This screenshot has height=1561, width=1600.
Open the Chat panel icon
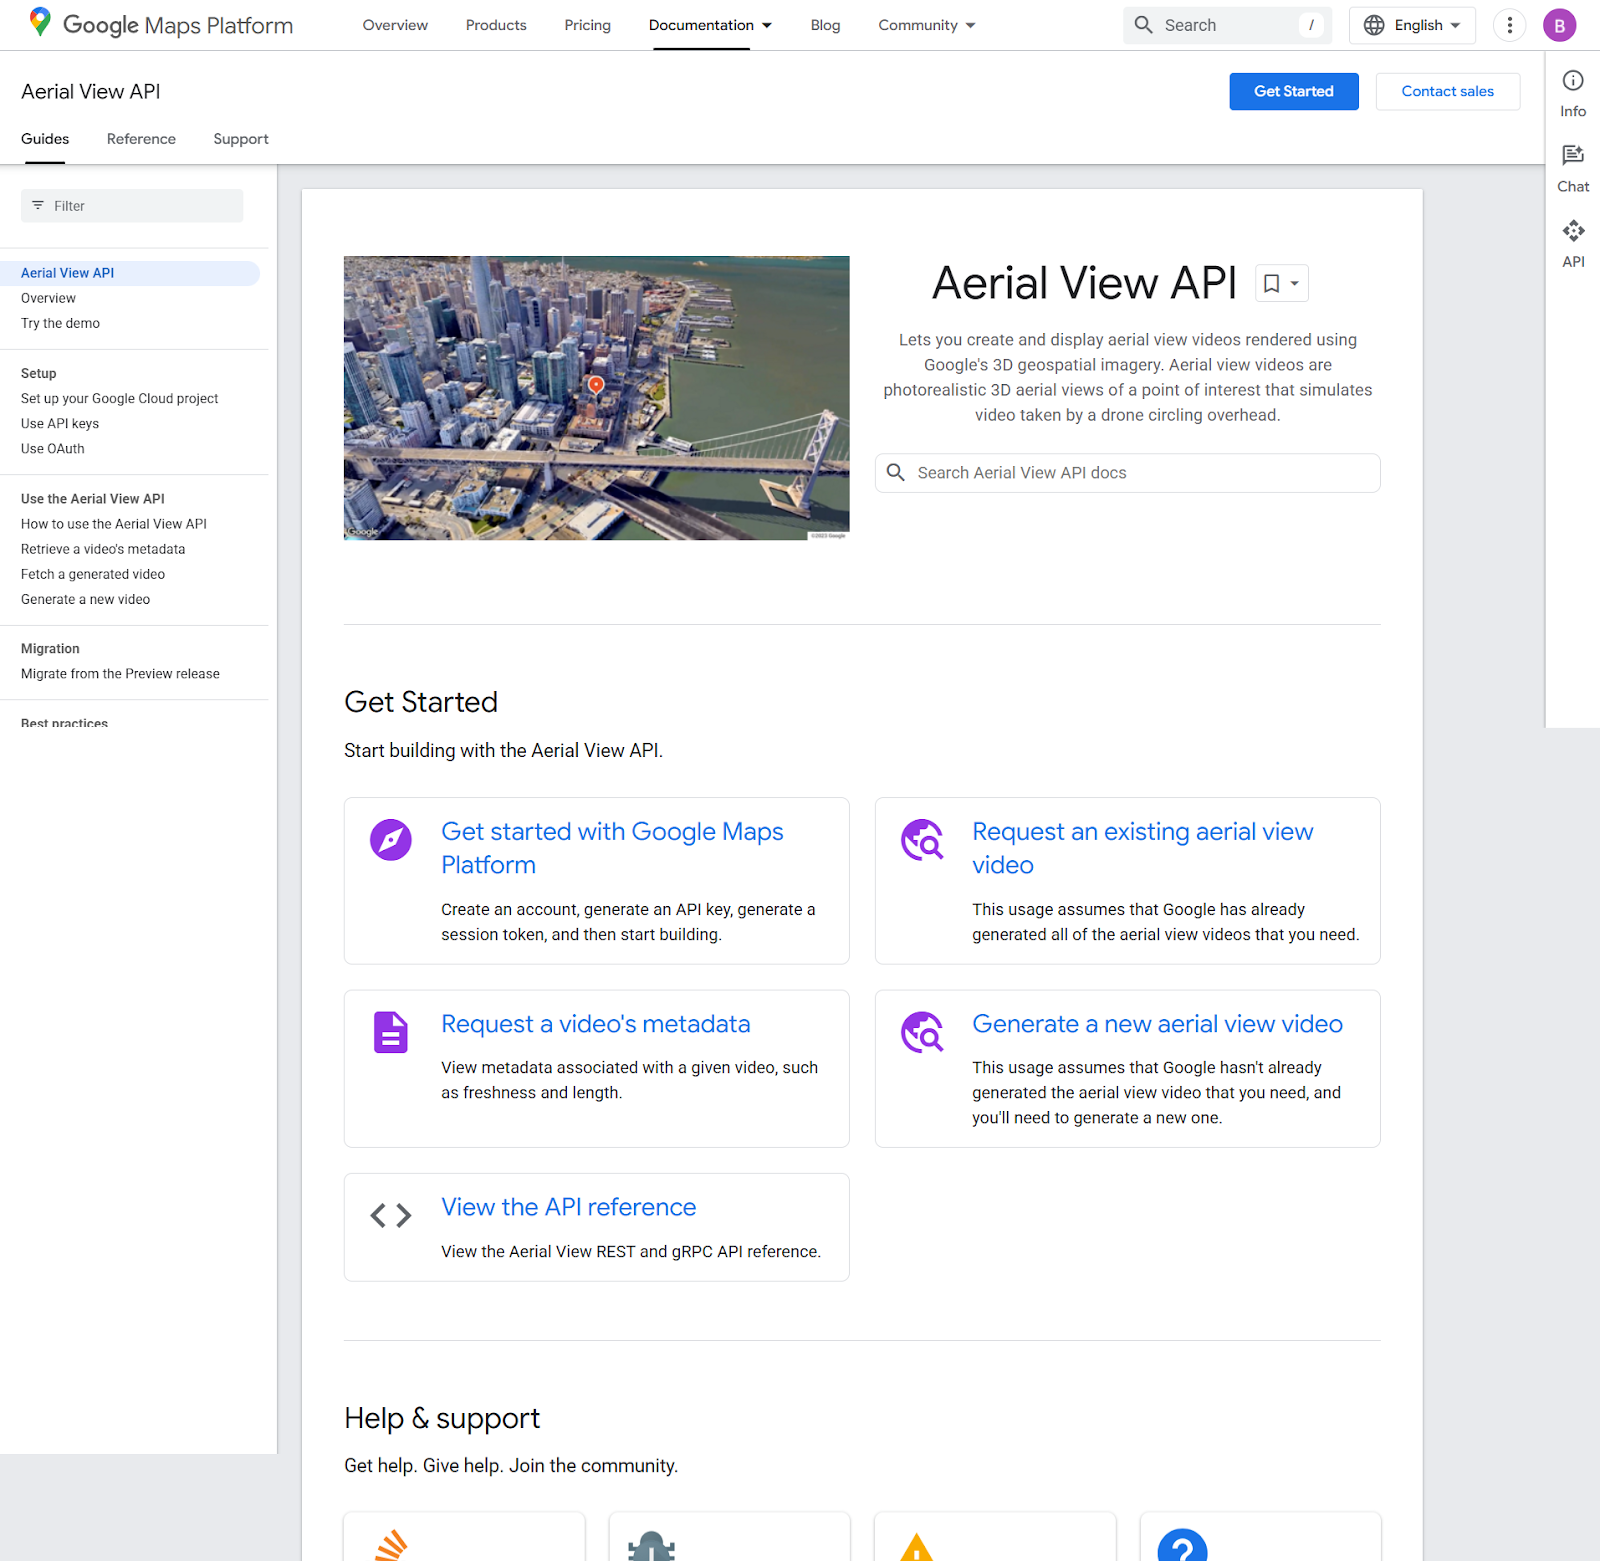[1573, 155]
